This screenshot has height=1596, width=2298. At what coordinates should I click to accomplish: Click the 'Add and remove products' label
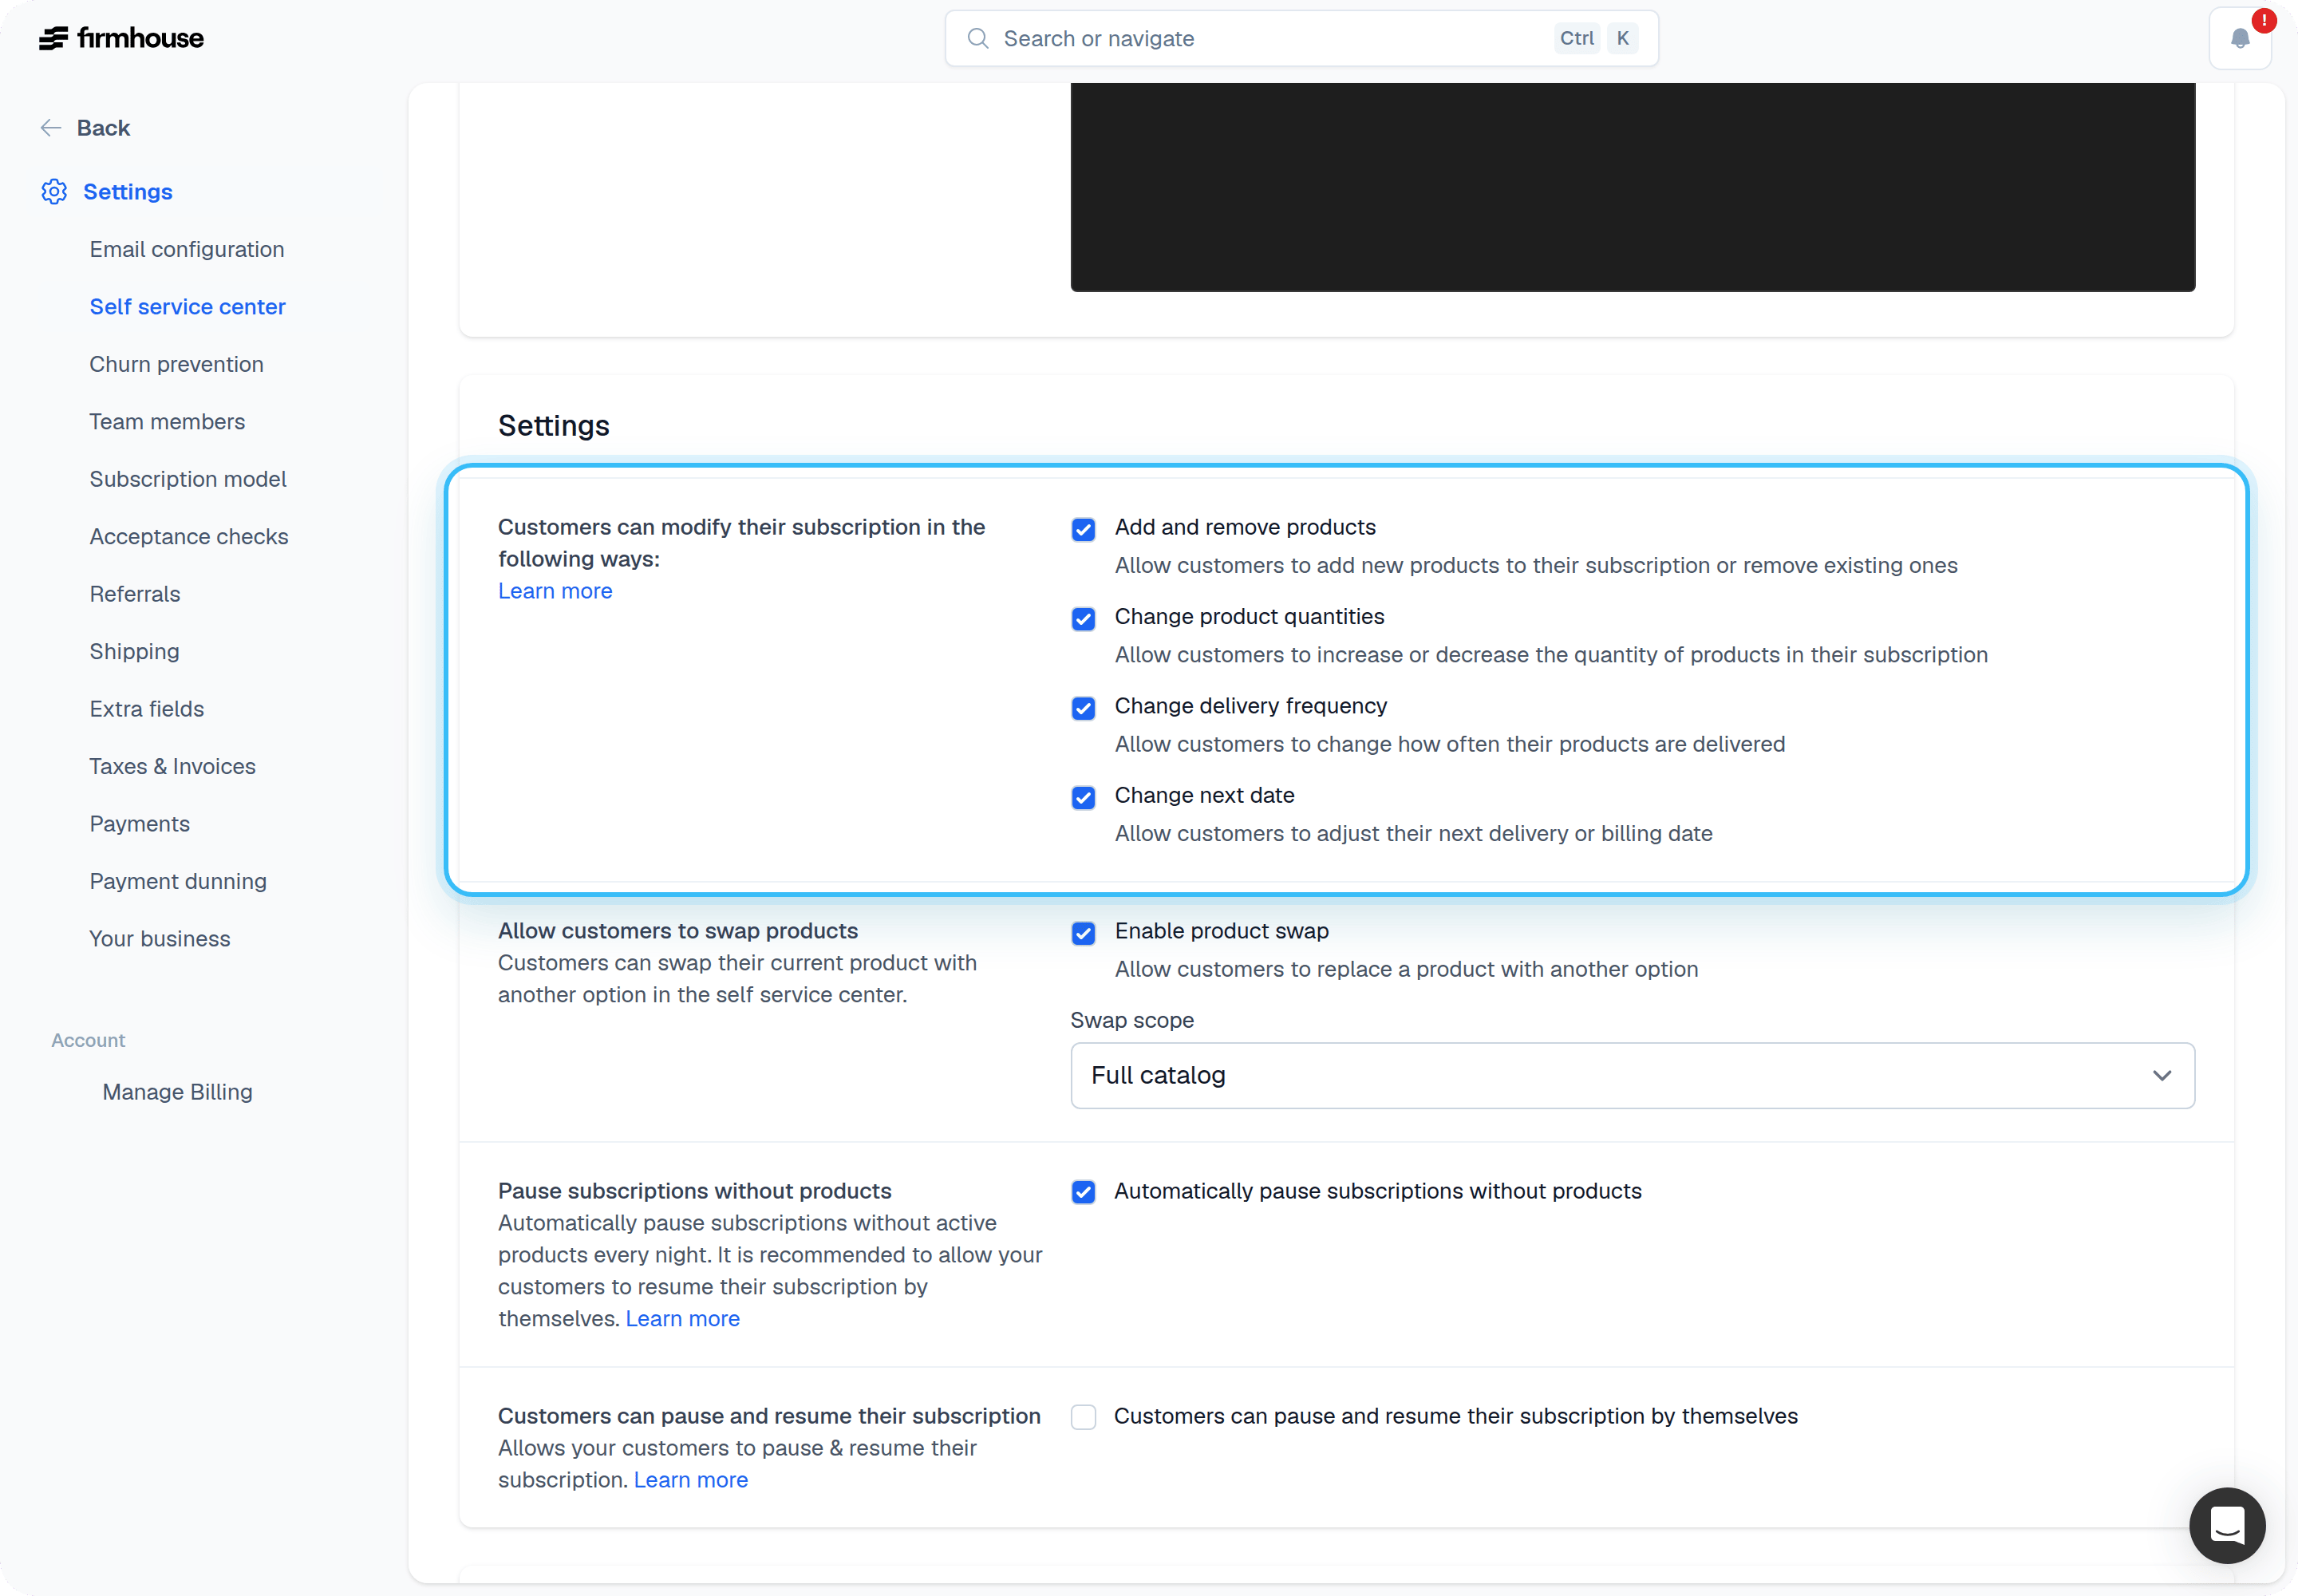click(x=1245, y=527)
